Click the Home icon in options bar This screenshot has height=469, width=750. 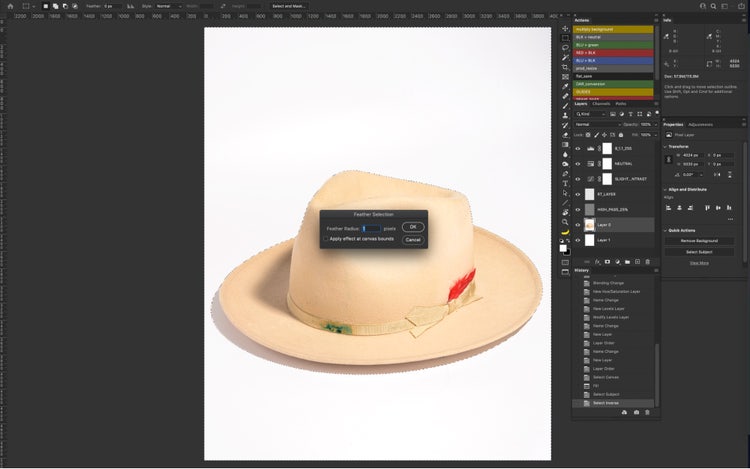pyautogui.click(x=8, y=6)
